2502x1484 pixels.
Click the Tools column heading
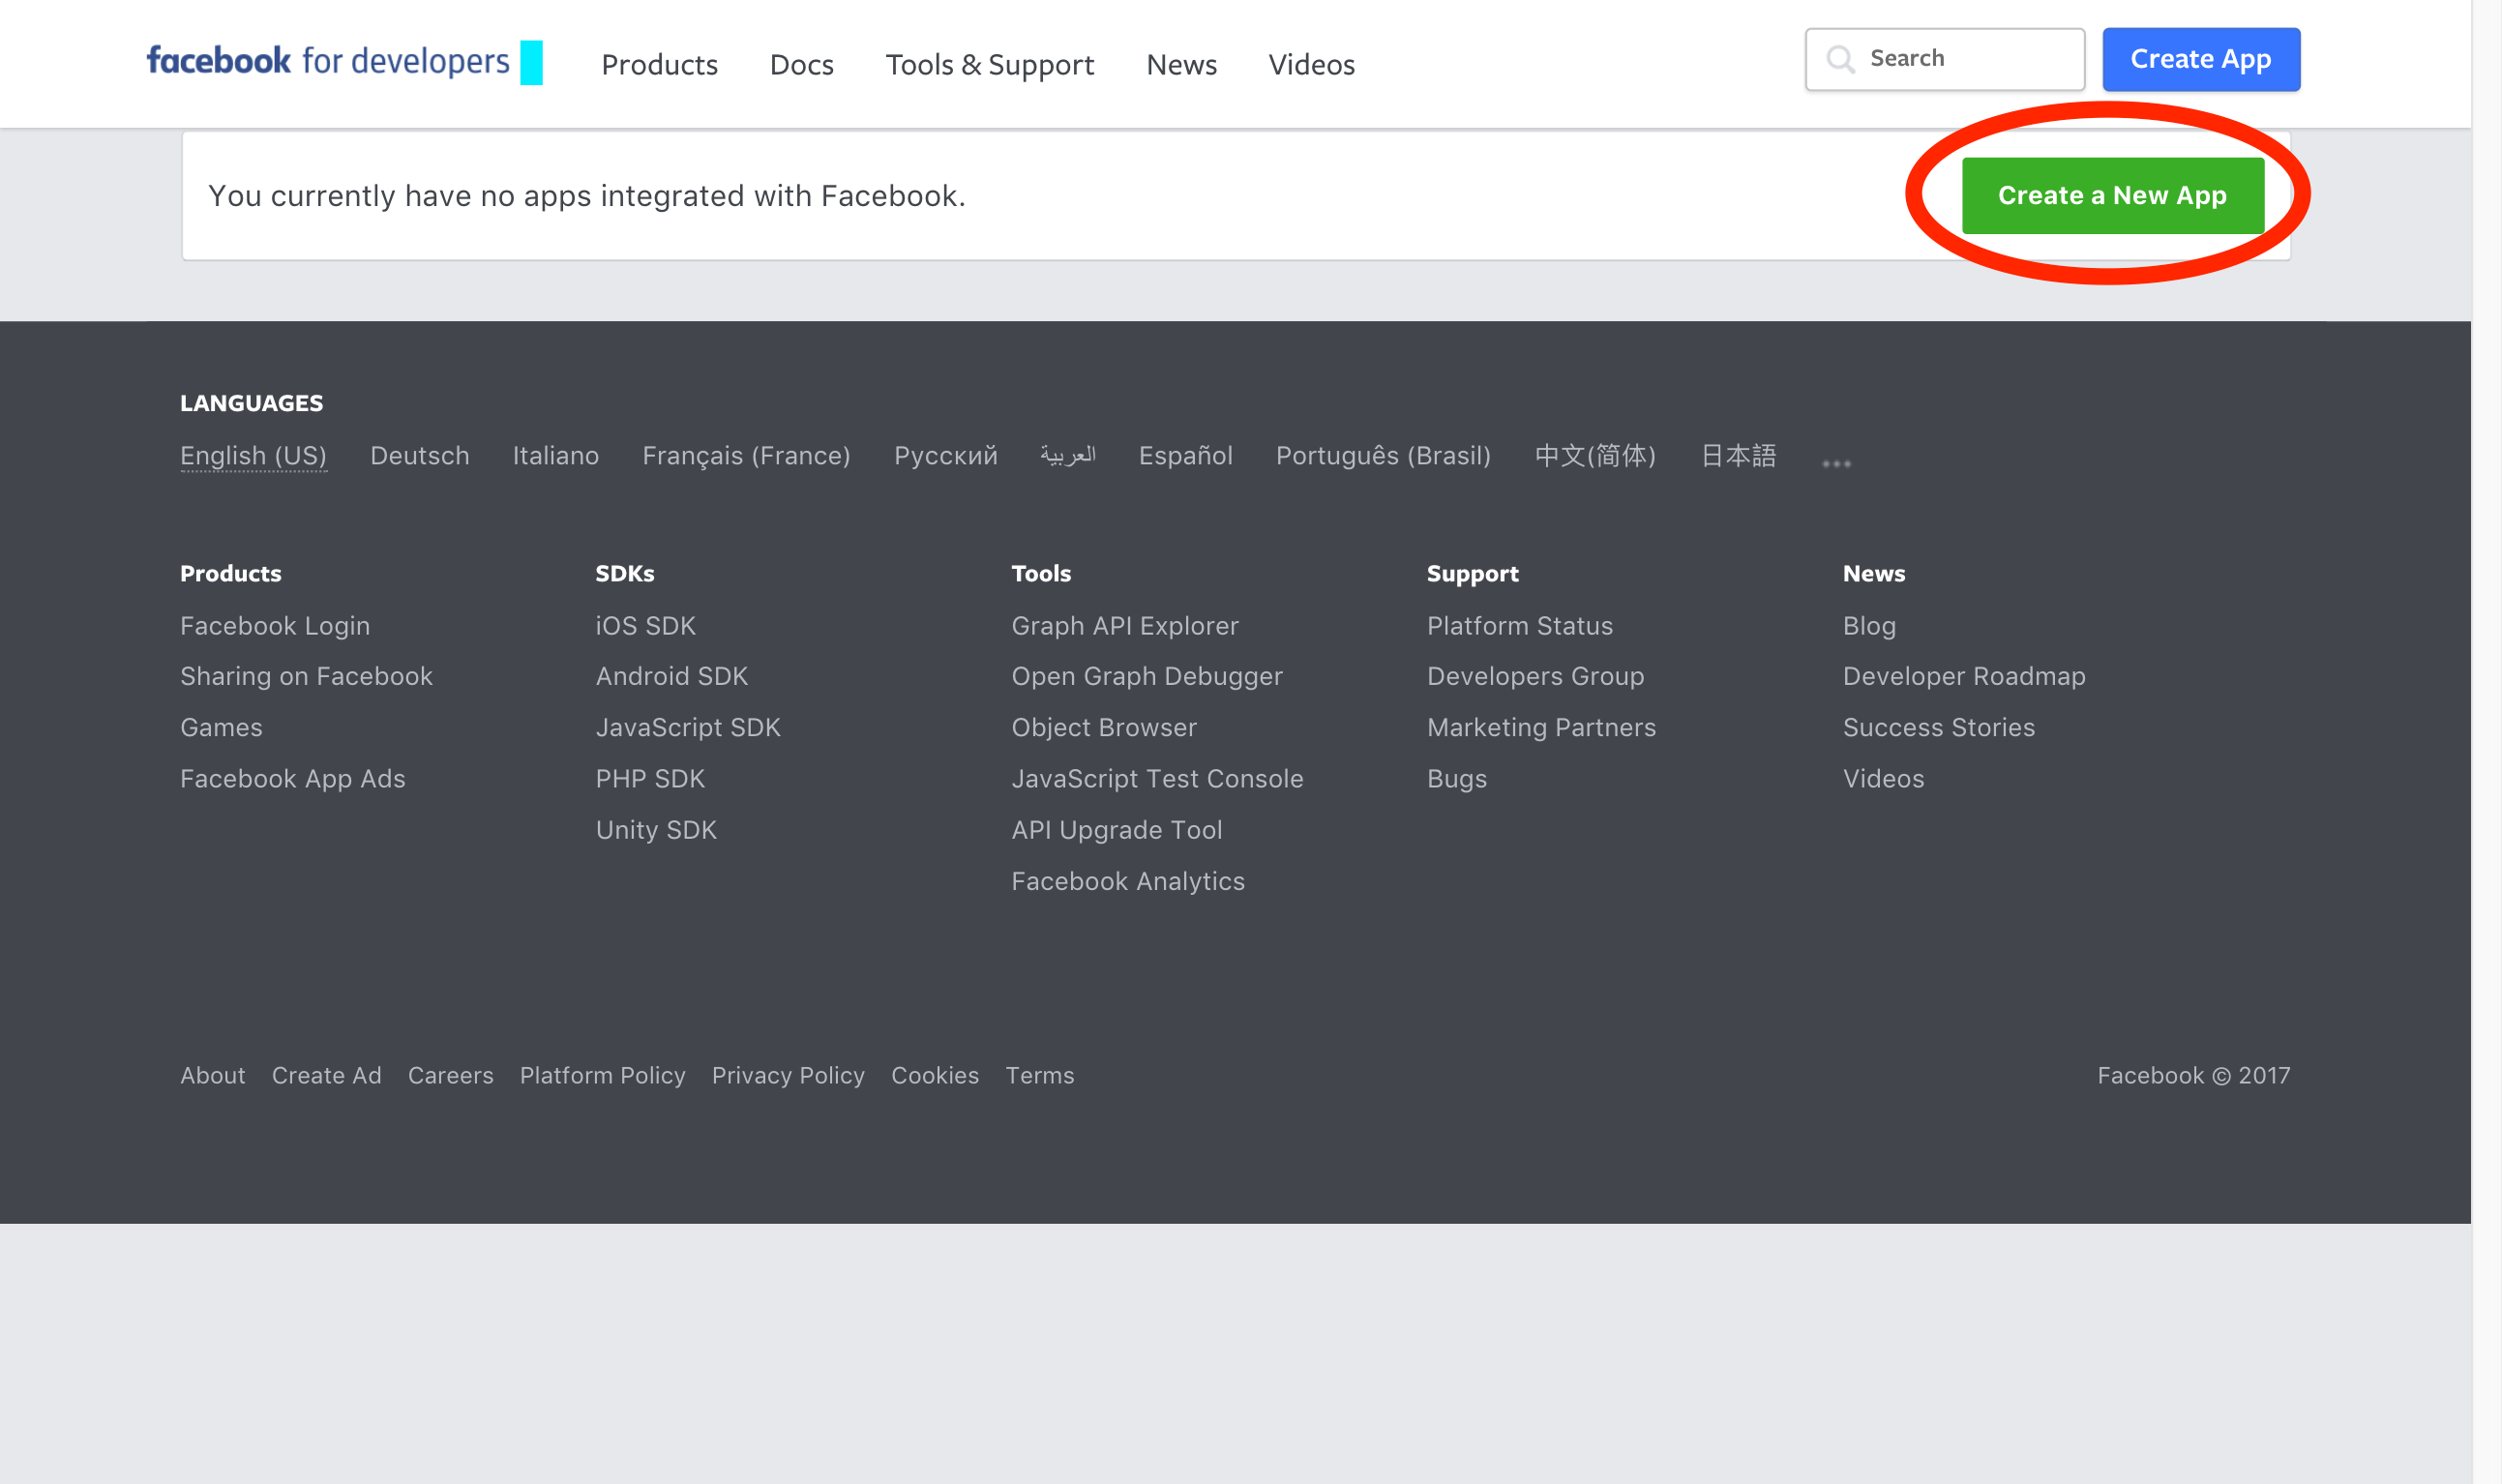pyautogui.click(x=1041, y=574)
